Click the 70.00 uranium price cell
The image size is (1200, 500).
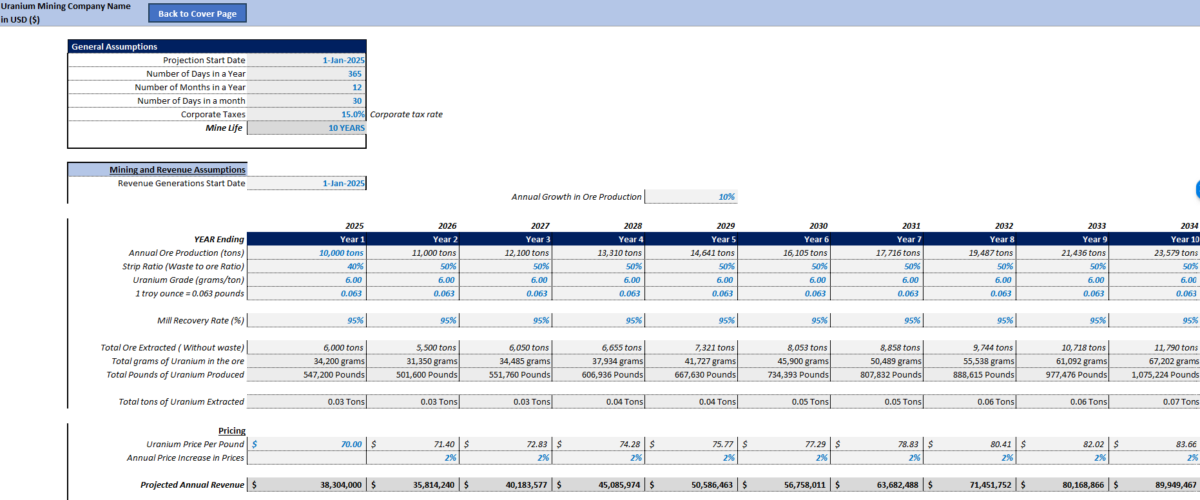tap(306, 443)
